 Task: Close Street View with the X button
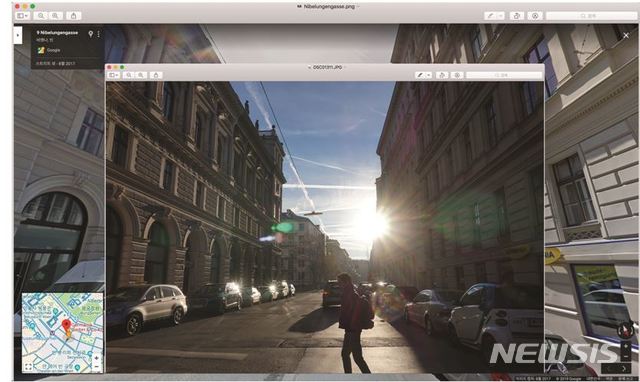point(626,36)
